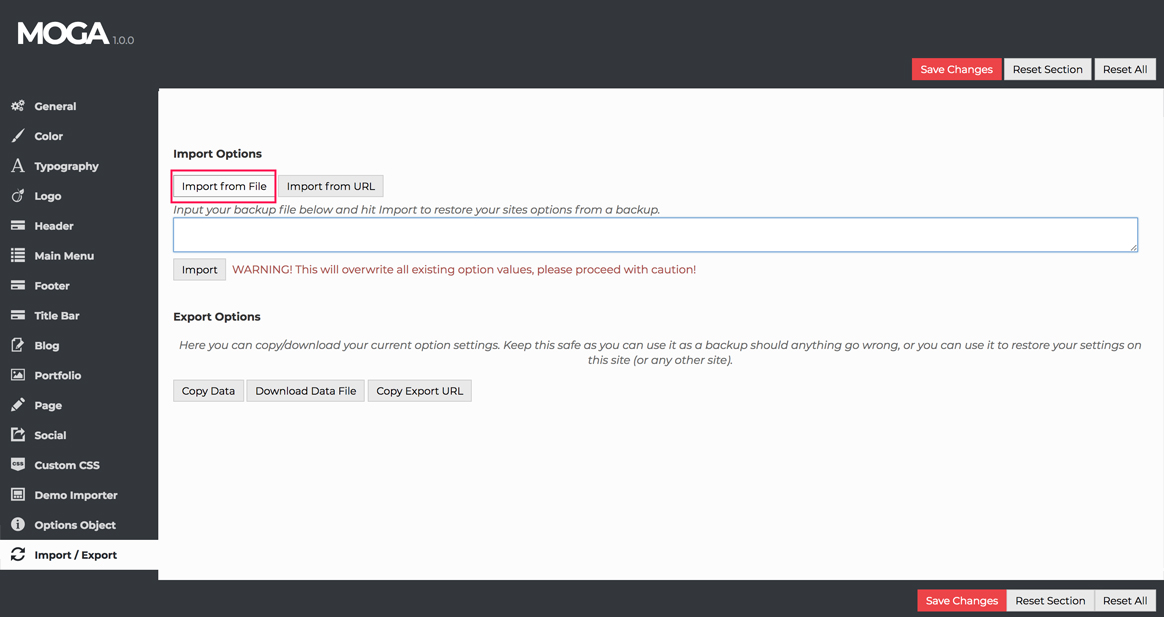The height and width of the screenshot is (617, 1164).
Task: Click the Color brush icon
Action: click(18, 136)
